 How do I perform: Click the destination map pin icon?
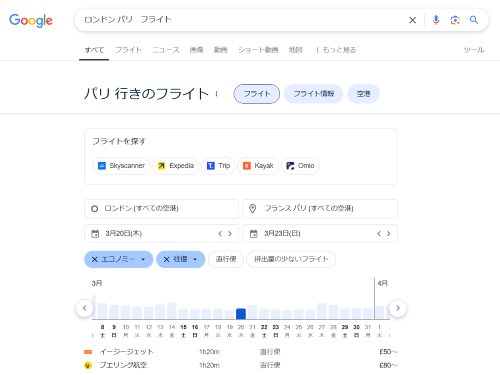(253, 209)
